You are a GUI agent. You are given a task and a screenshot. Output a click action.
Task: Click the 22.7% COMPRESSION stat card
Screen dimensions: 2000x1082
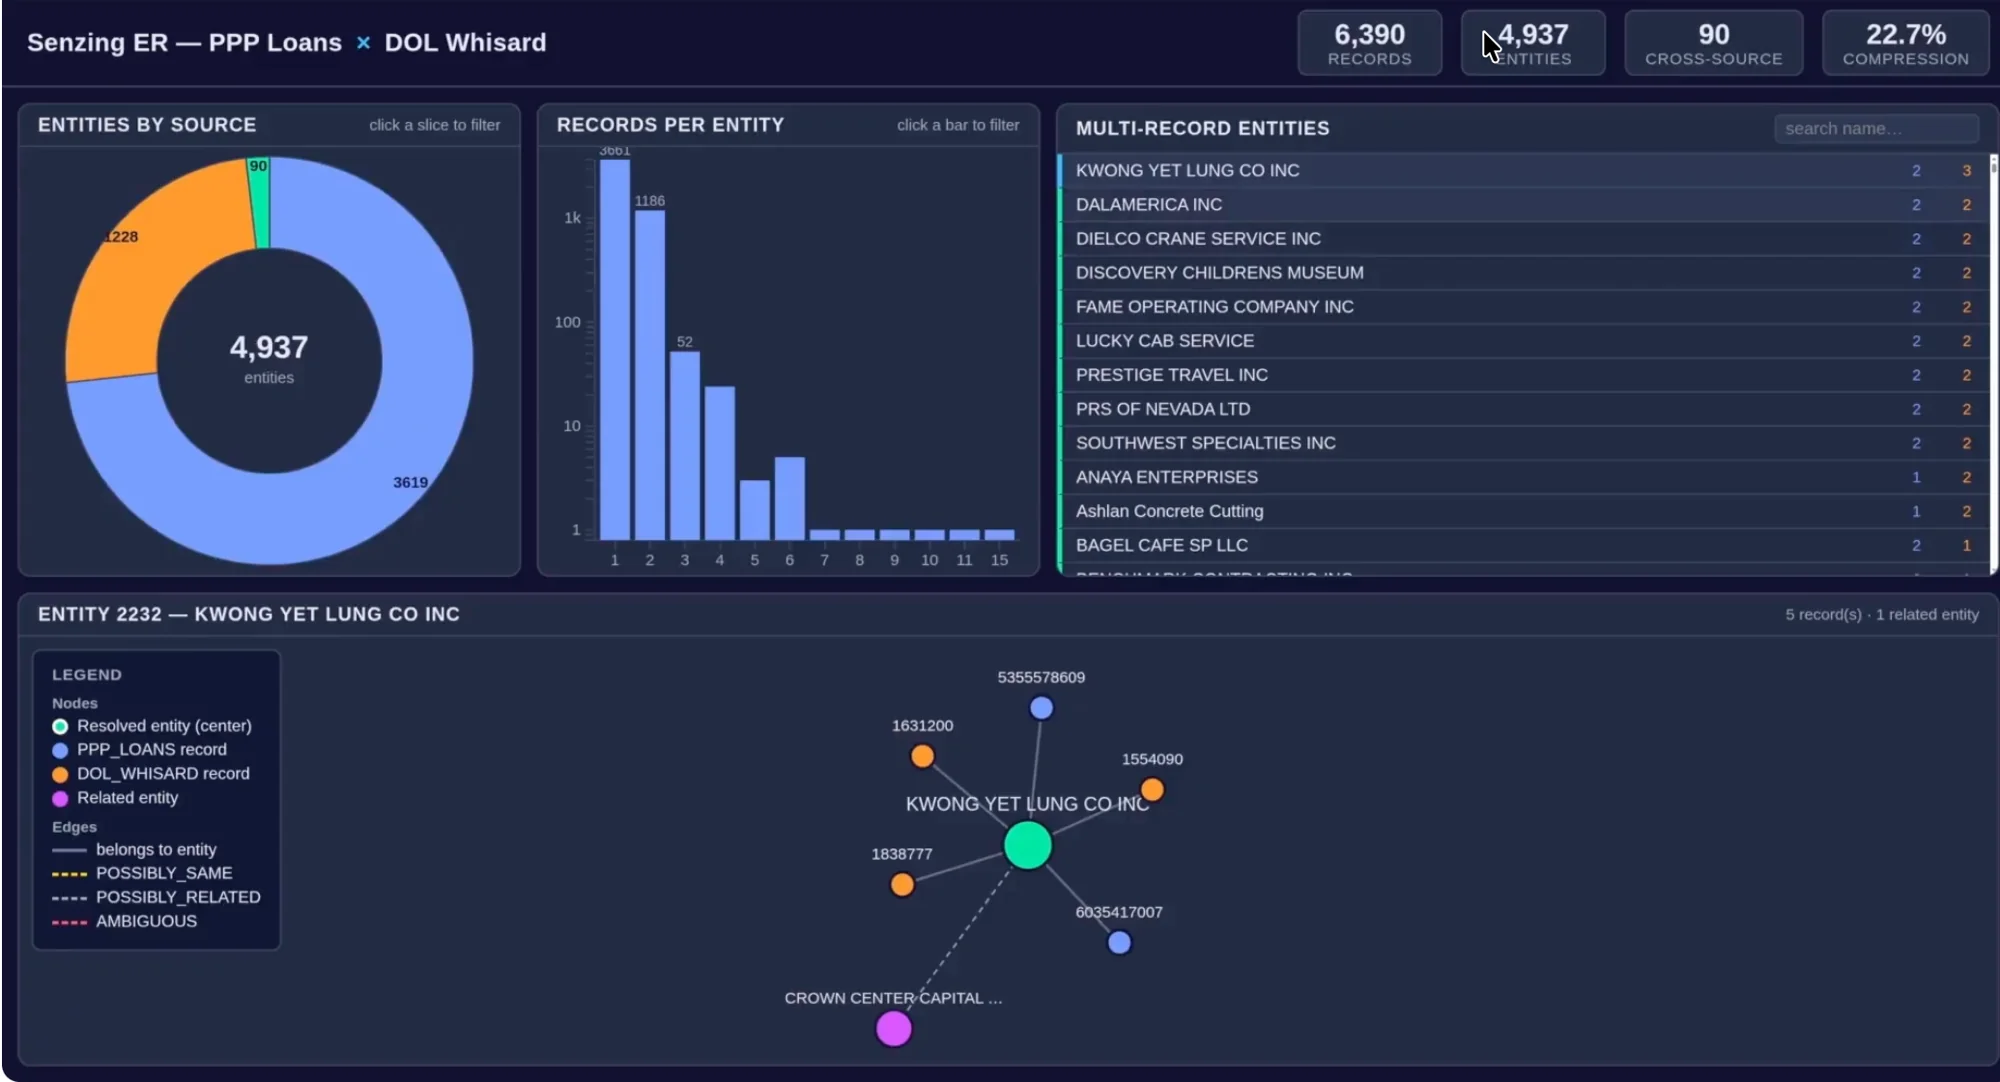click(x=1905, y=43)
